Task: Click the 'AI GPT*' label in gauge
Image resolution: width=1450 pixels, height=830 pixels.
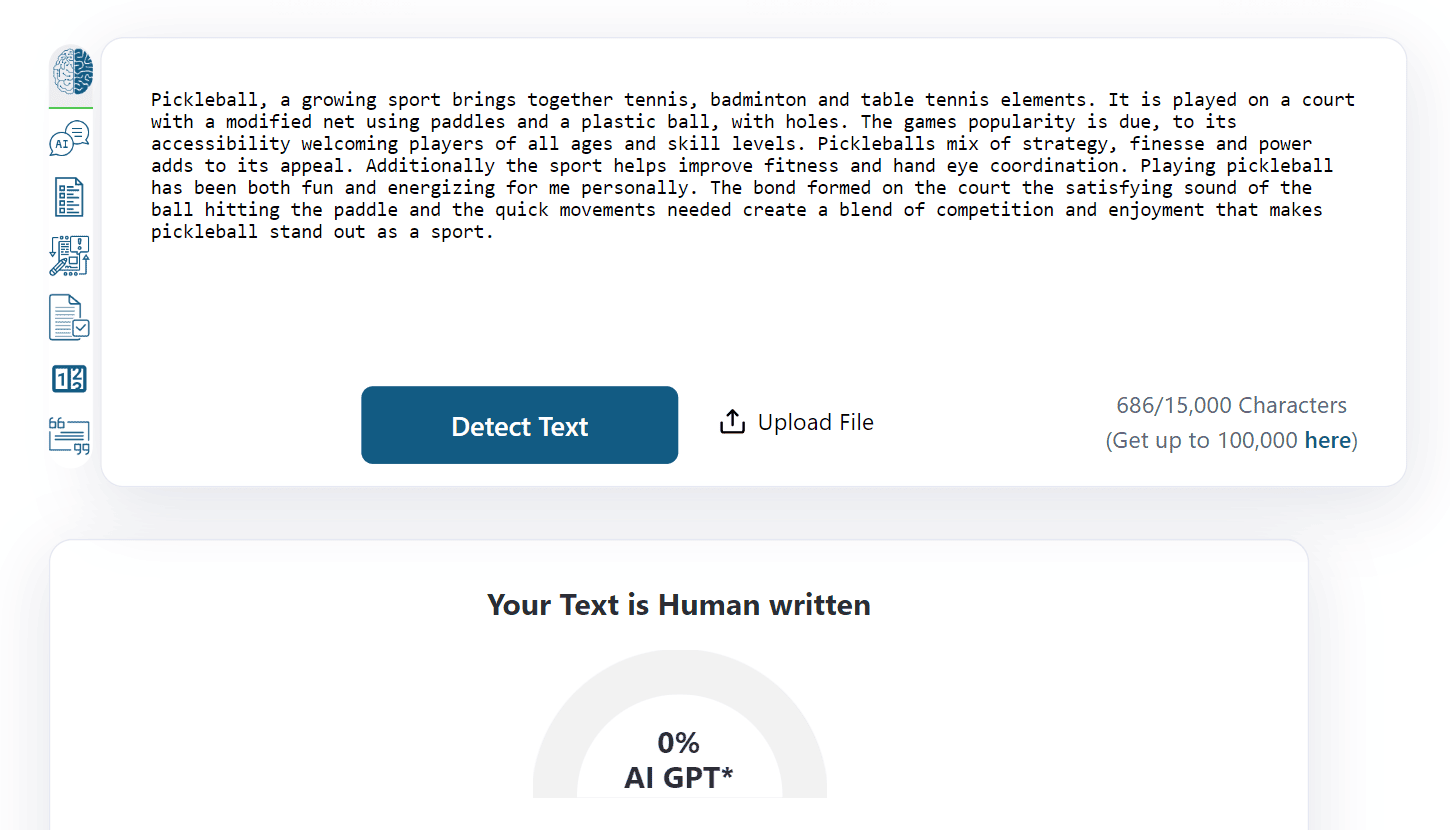Action: [679, 778]
